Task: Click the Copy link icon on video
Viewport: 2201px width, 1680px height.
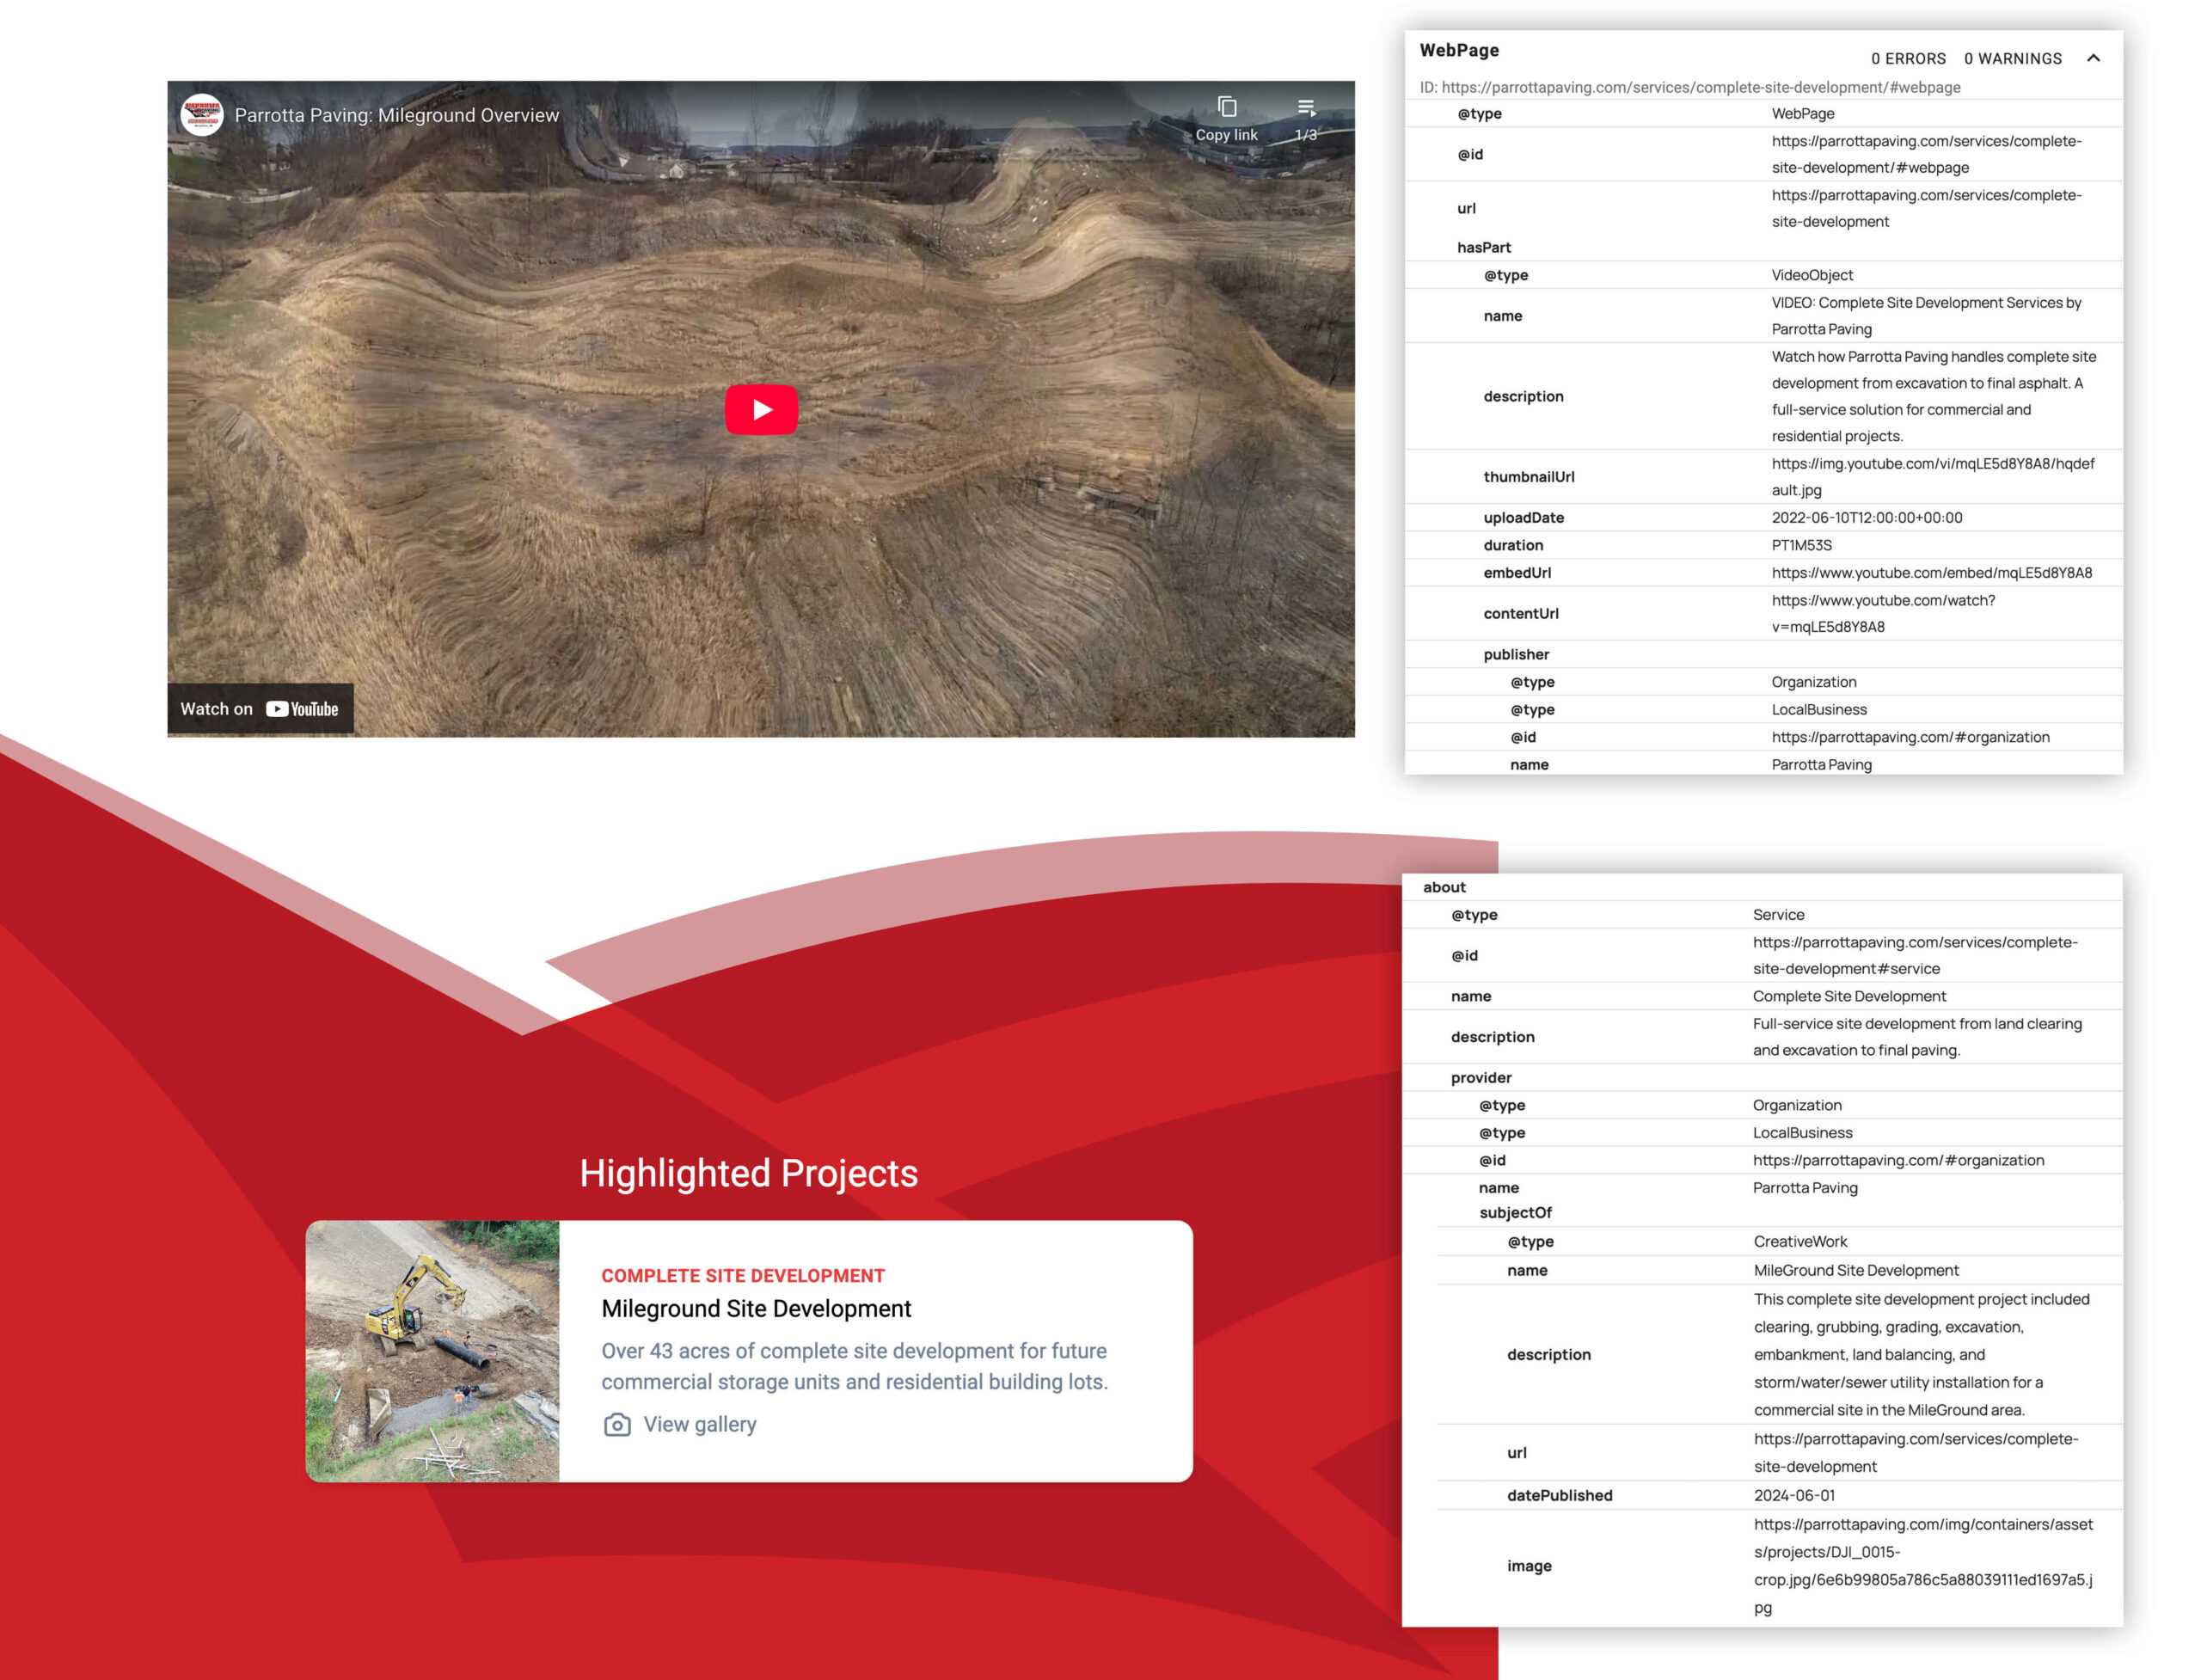Action: [x=1227, y=107]
